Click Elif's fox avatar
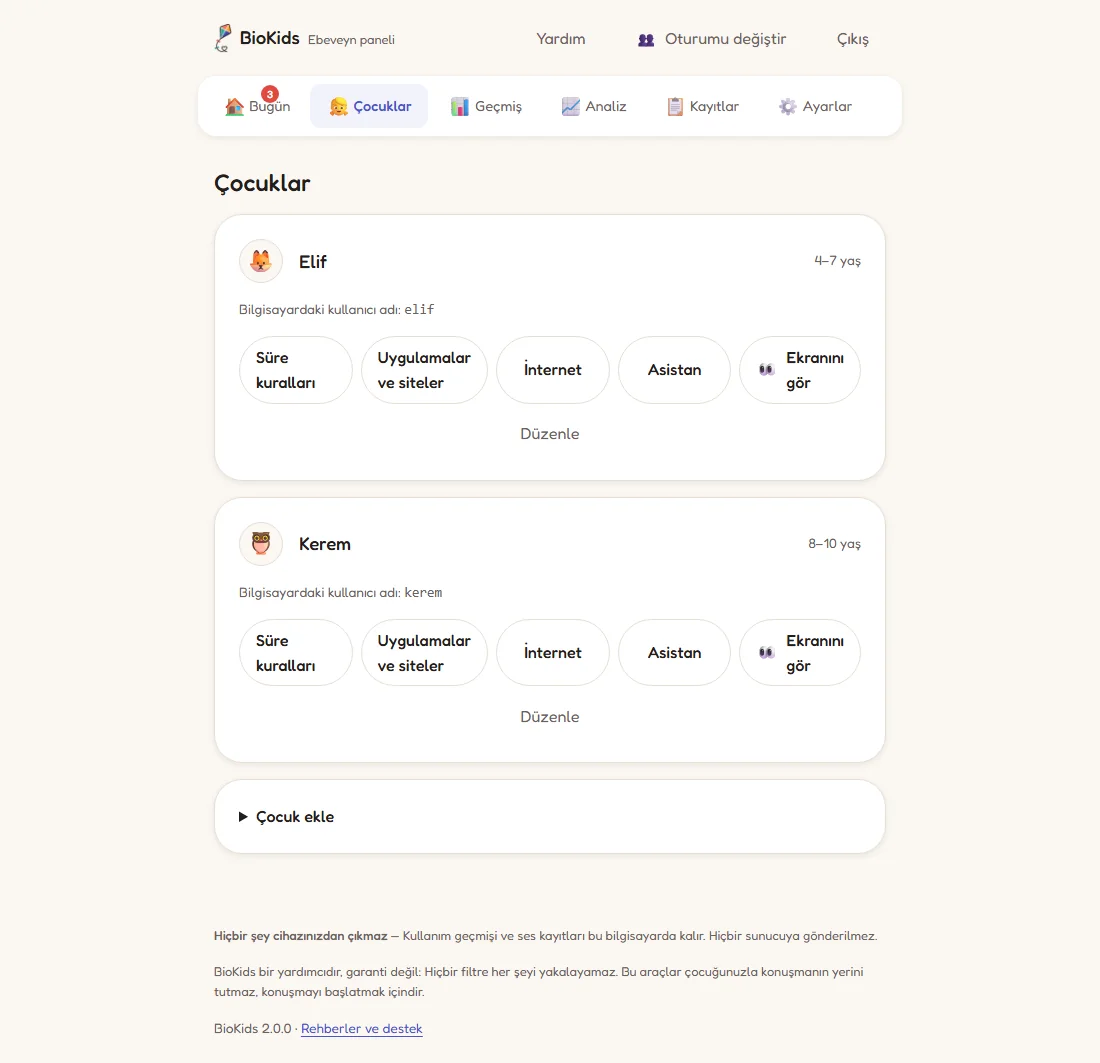 pos(261,261)
